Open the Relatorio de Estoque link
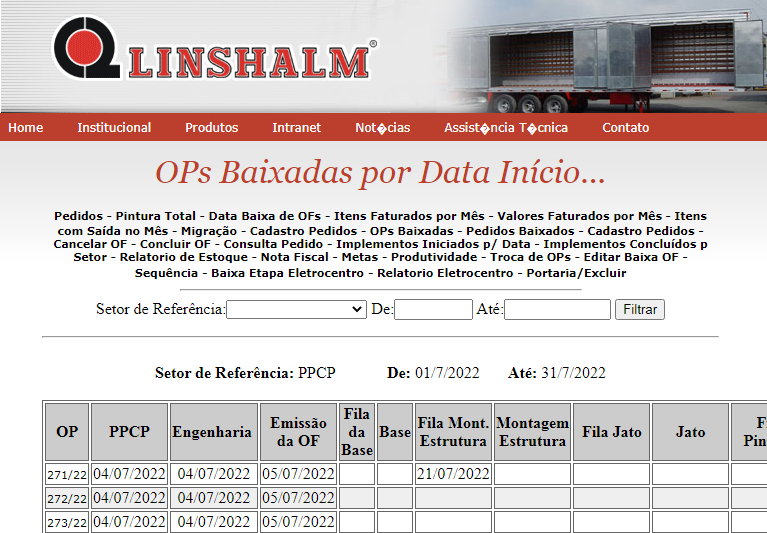This screenshot has width=767, height=533. pos(183,258)
